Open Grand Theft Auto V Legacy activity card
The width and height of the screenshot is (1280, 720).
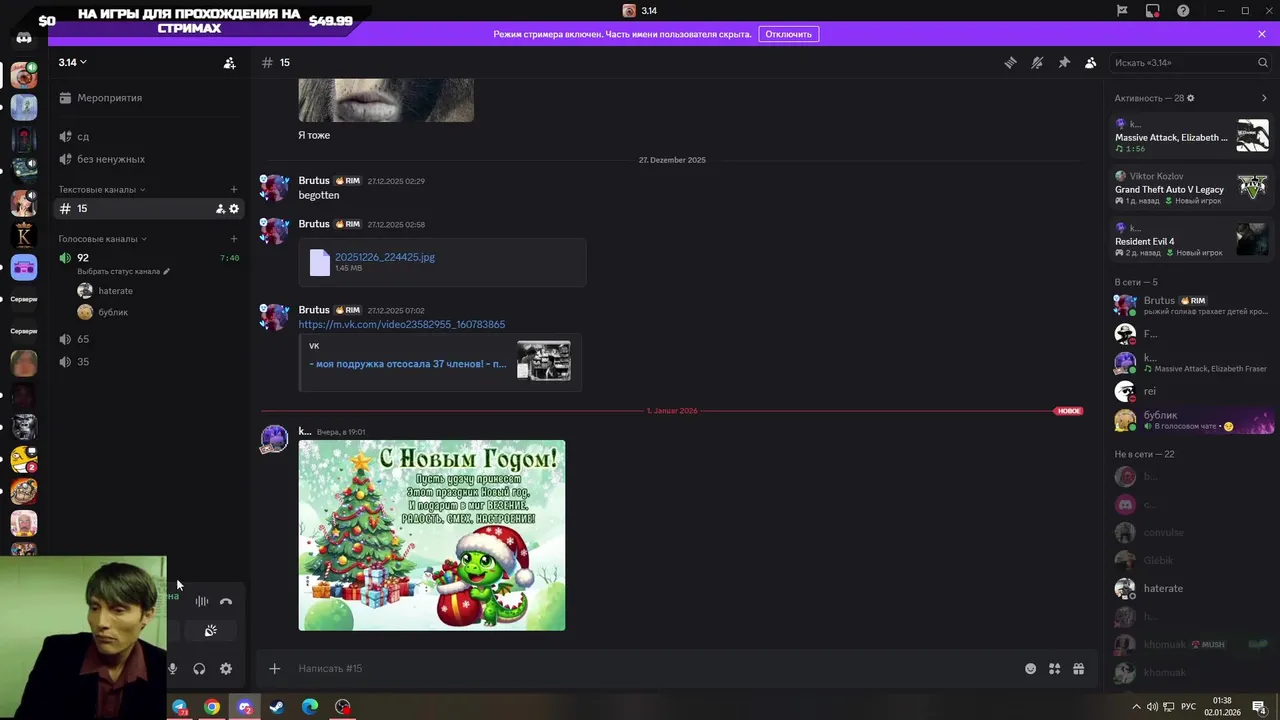[x=1191, y=188]
